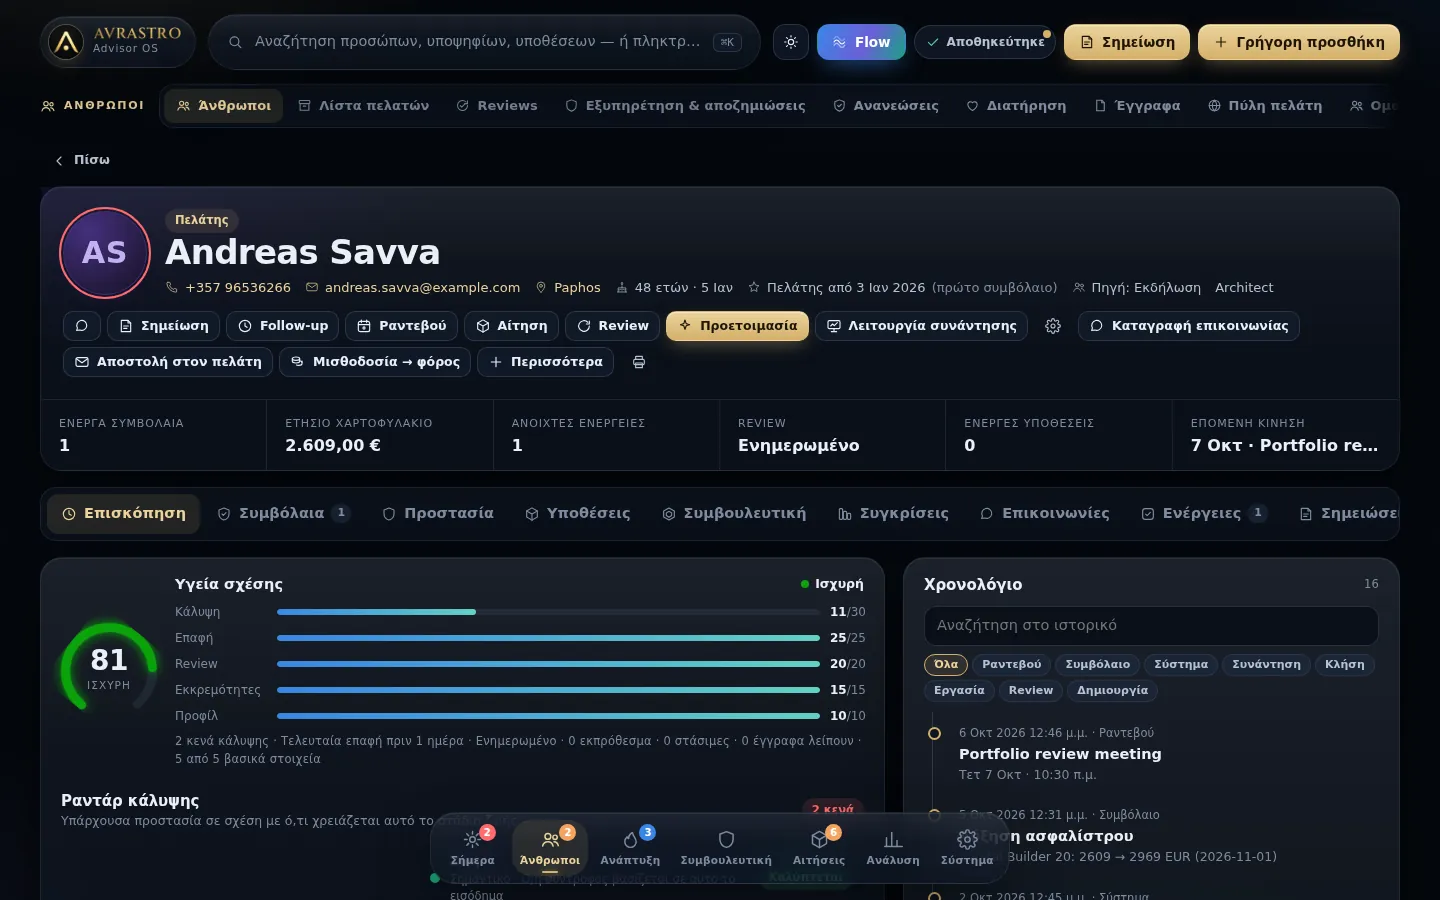The width and height of the screenshot is (1440, 900).
Task: Open Συμβουλευτική in the bottom dock
Action: pos(726,847)
